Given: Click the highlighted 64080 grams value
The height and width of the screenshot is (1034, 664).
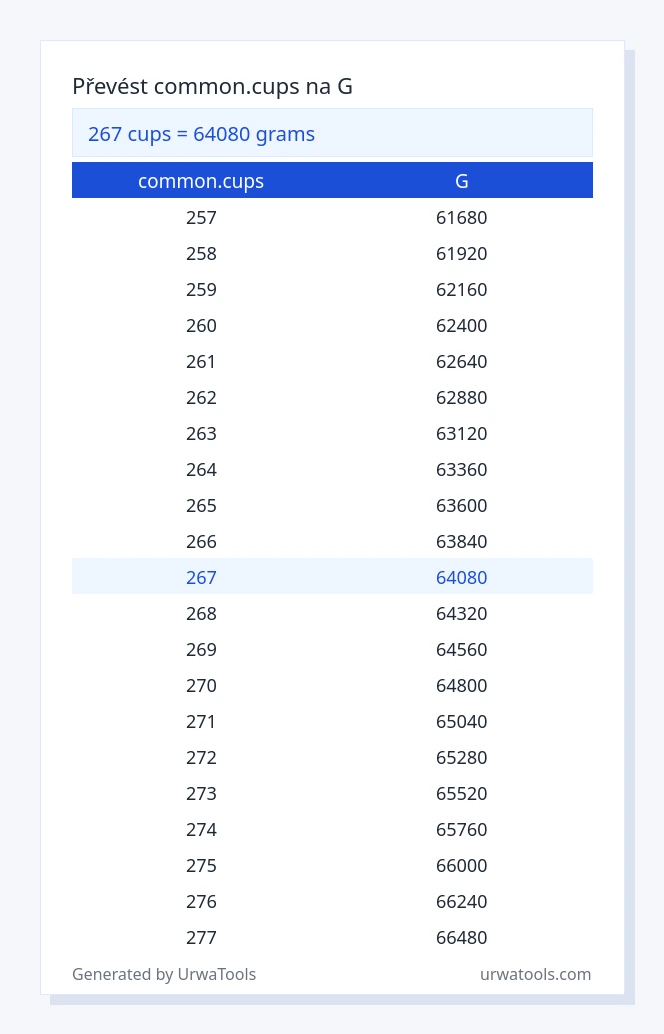Looking at the screenshot, I should pyautogui.click(x=462, y=577).
